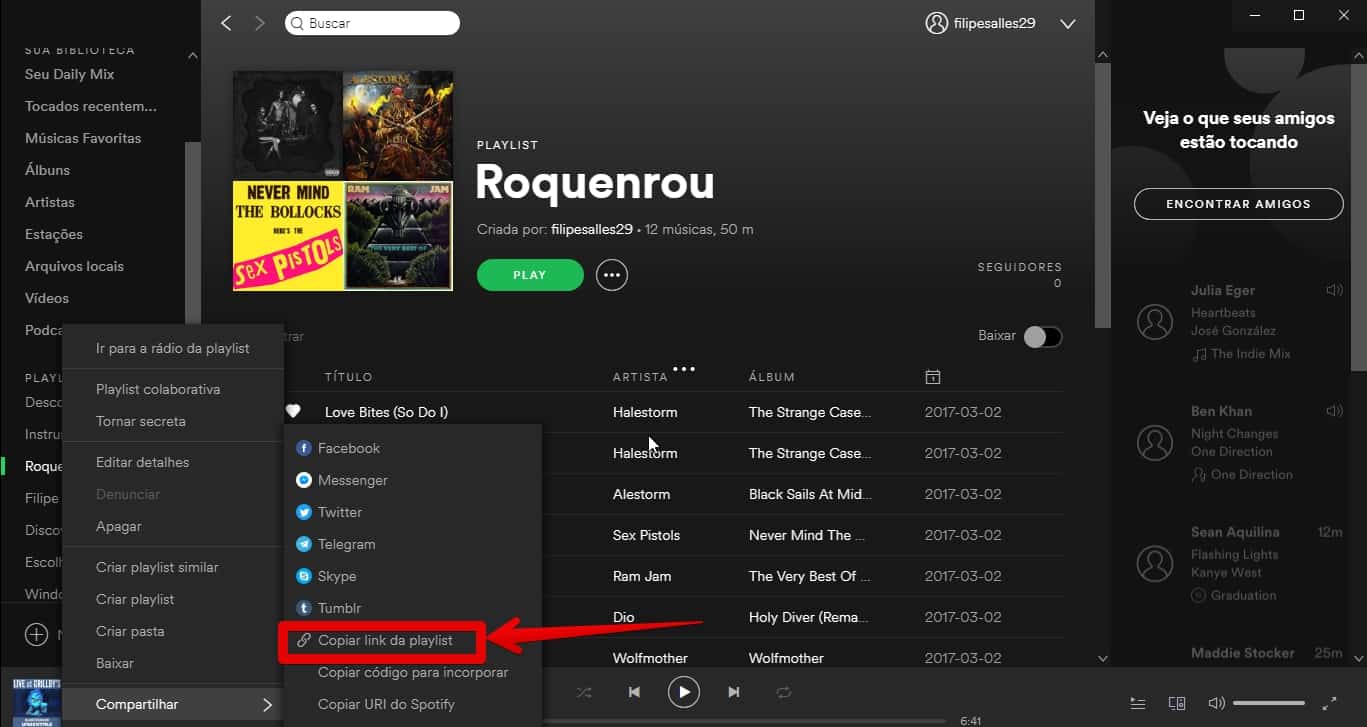Go forward with the right arrow

(260, 23)
